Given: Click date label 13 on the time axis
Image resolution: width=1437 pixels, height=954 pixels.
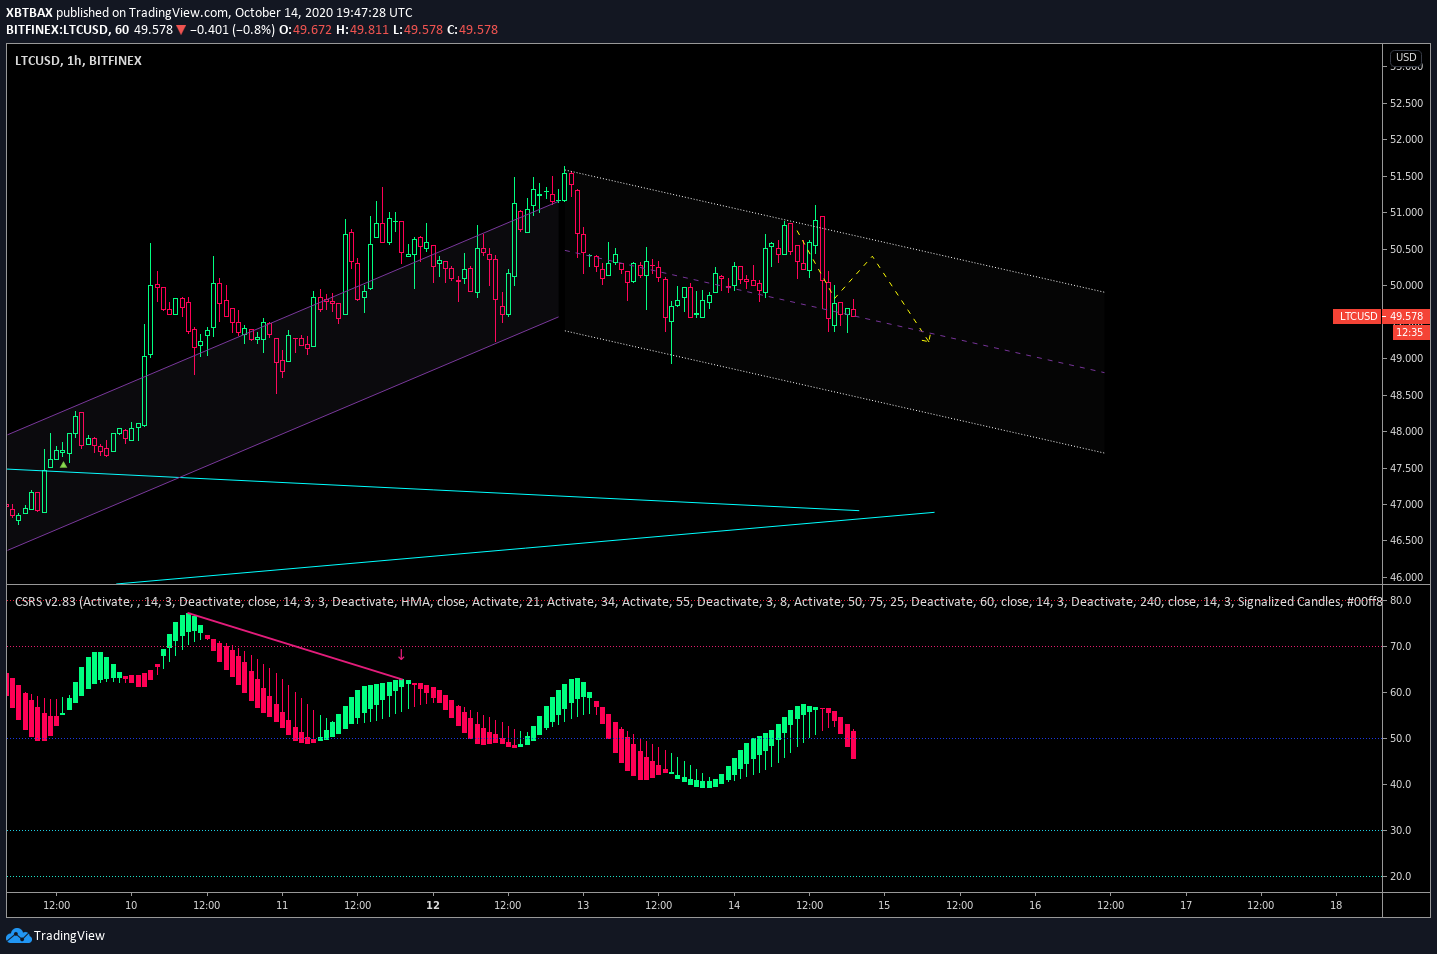Looking at the screenshot, I should (x=583, y=906).
